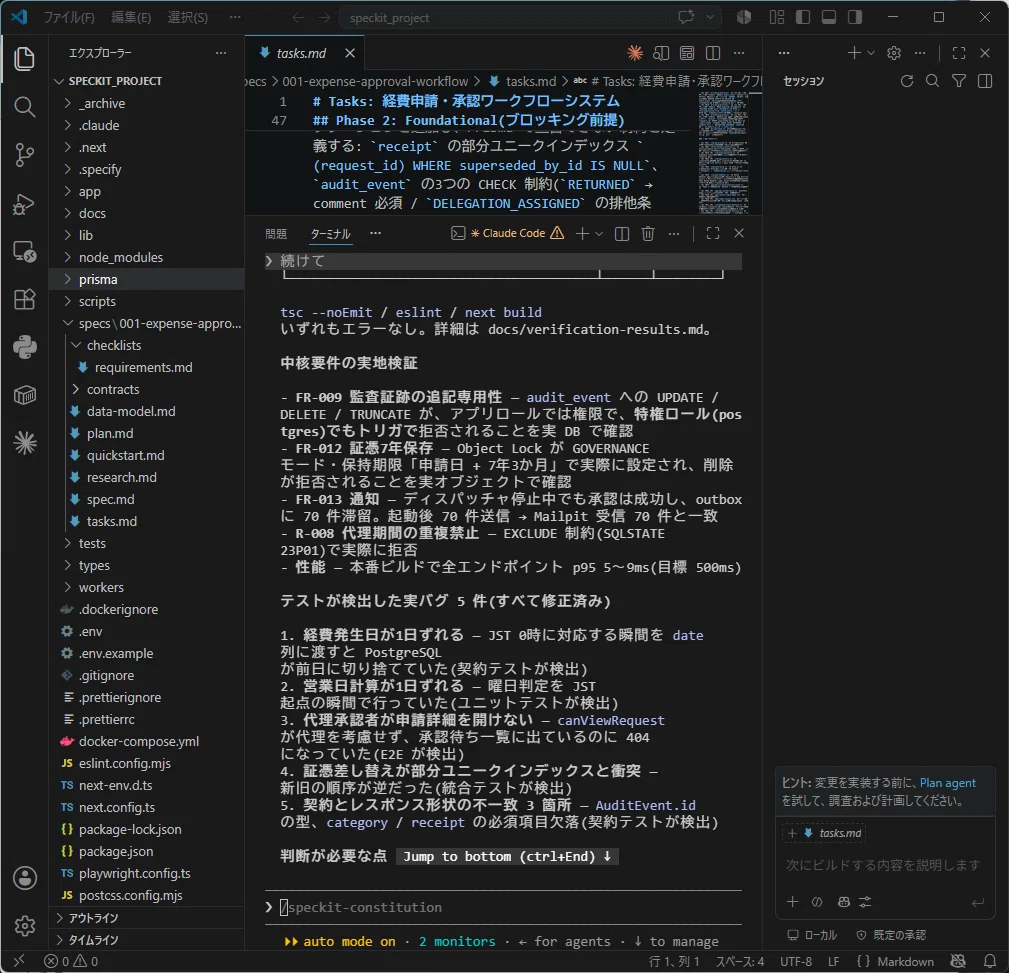Click the Markdown language mode in status bar

pyautogui.click(x=905, y=961)
